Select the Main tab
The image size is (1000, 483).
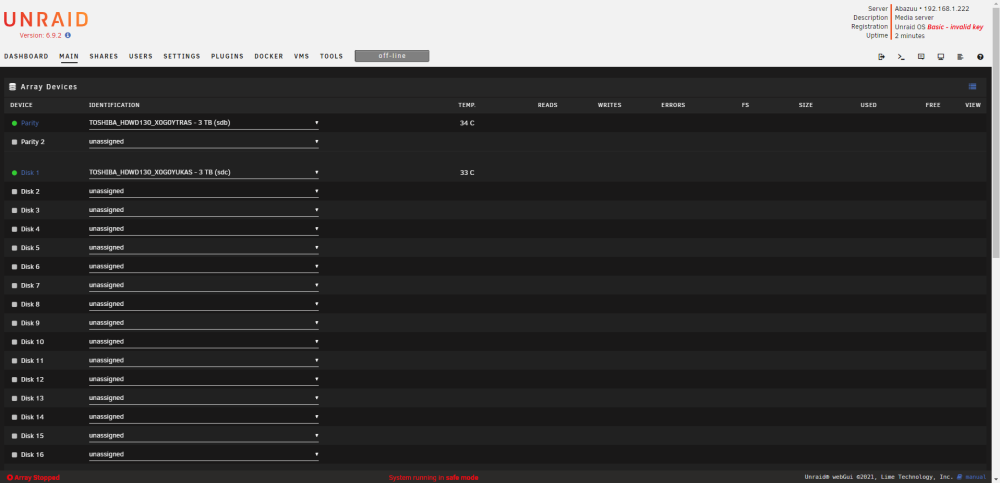click(69, 56)
